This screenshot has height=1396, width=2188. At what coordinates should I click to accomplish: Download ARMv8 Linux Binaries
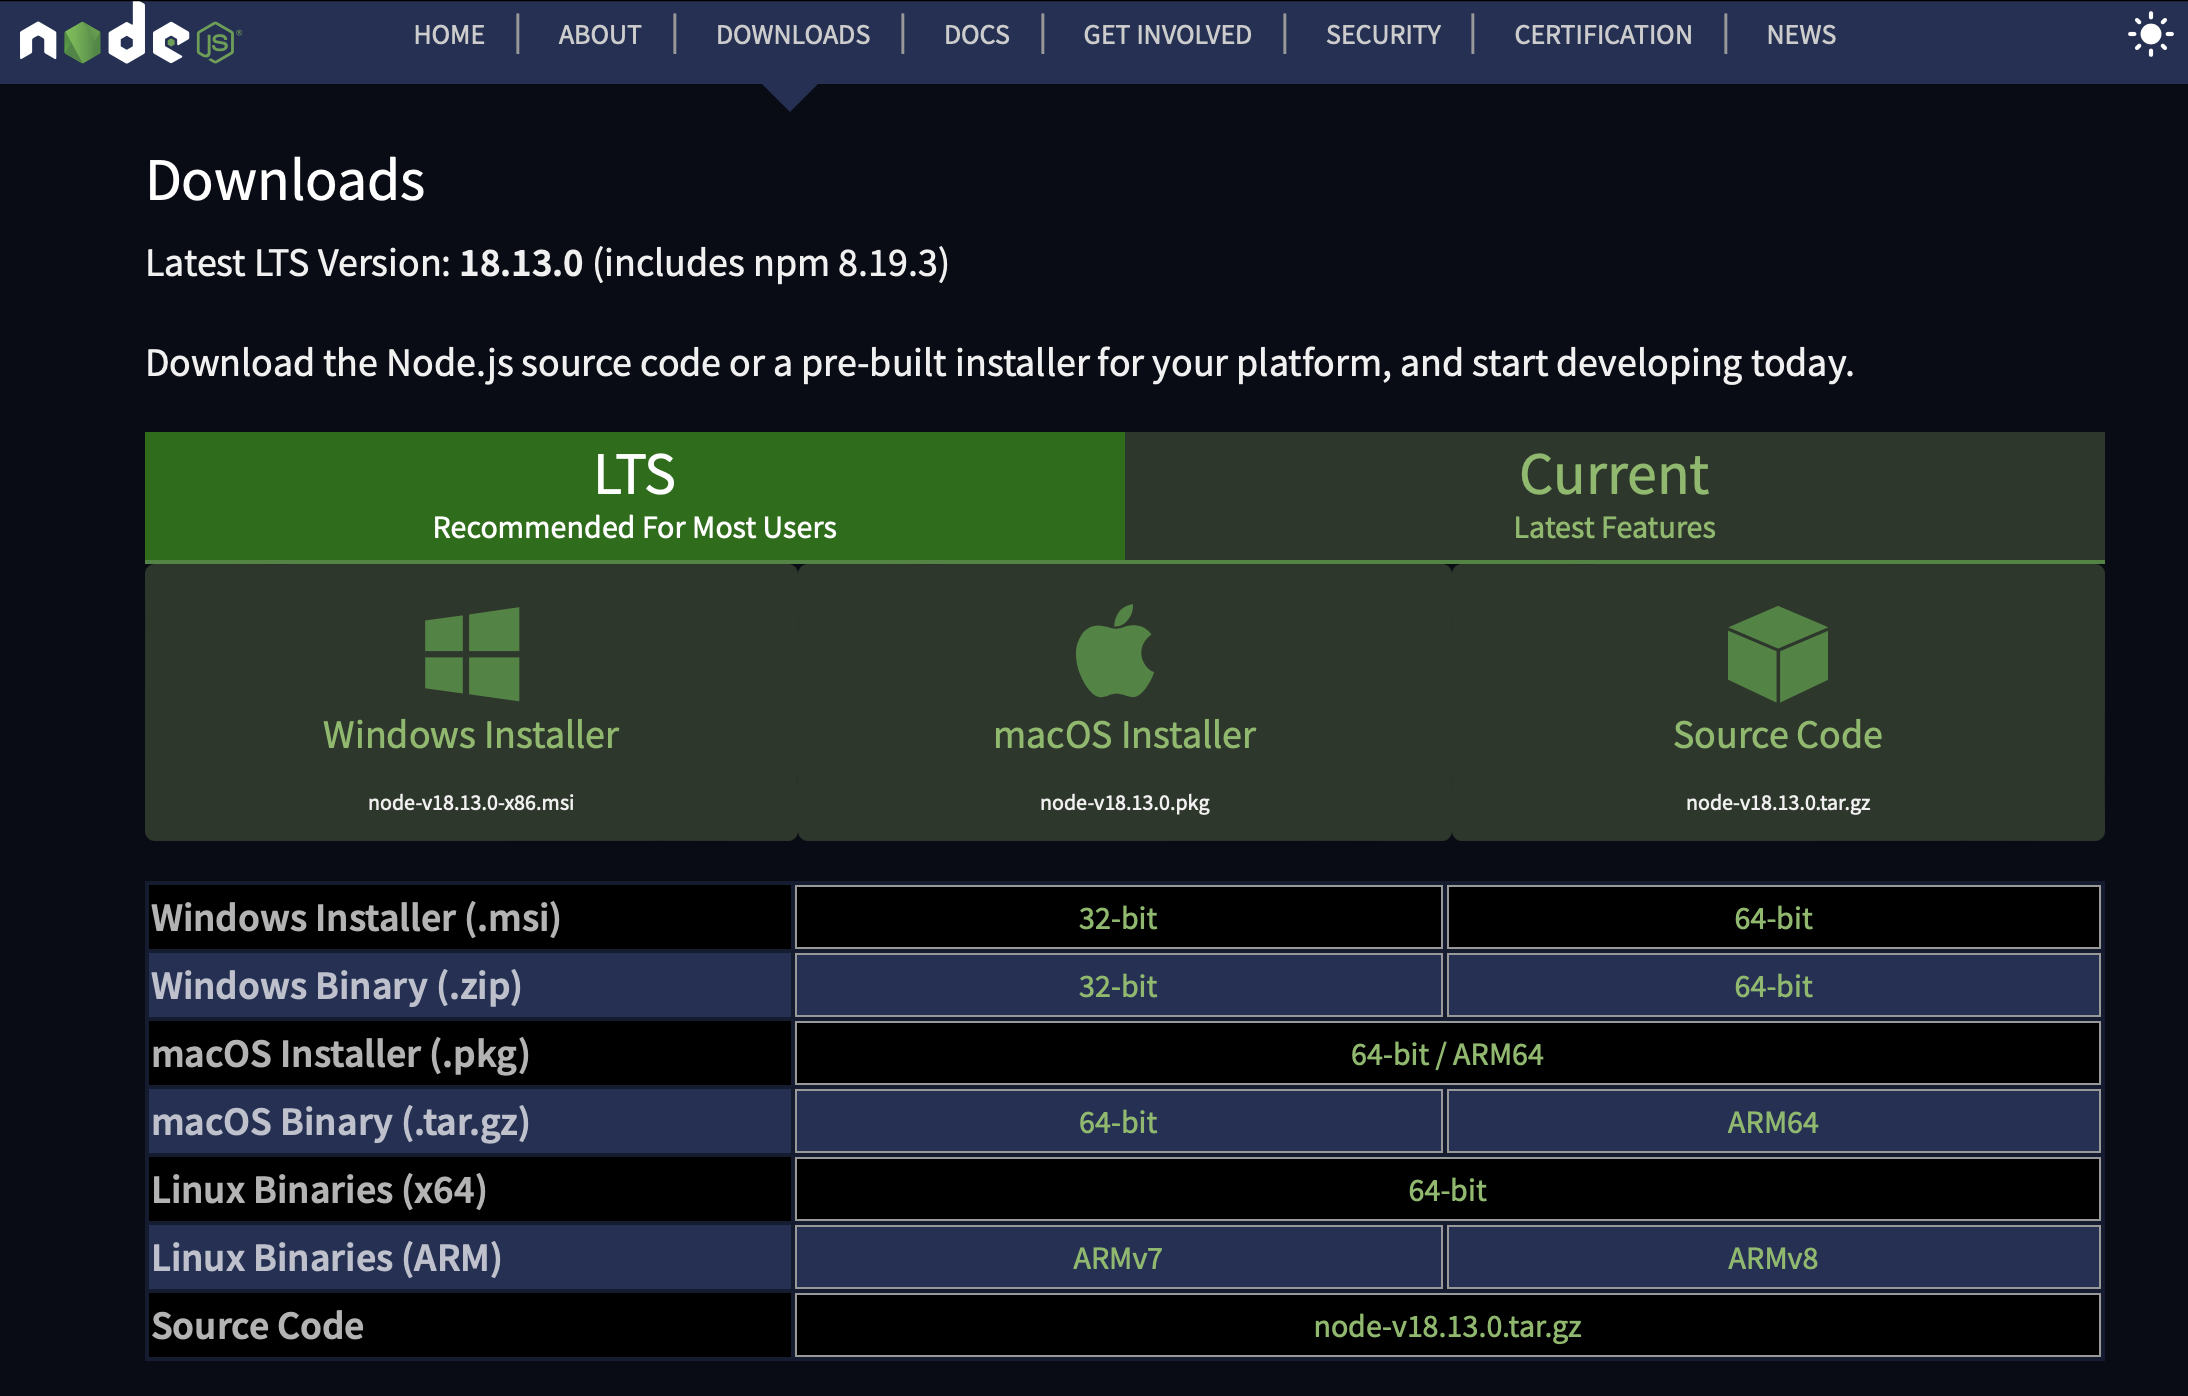[x=1772, y=1258]
